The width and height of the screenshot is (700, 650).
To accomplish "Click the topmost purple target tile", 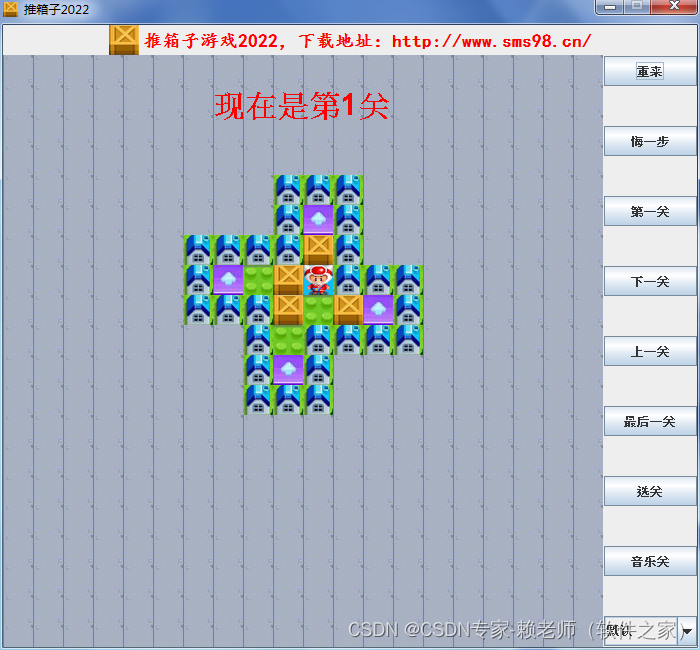I will 318,220.
